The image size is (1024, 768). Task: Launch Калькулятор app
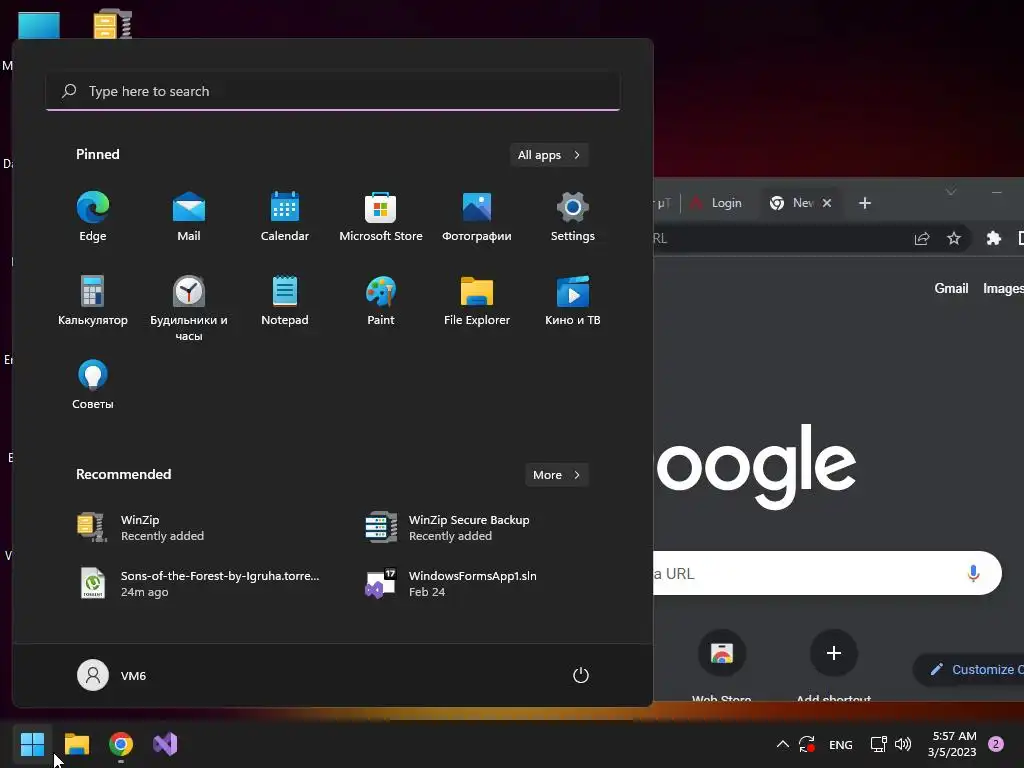coord(93,300)
